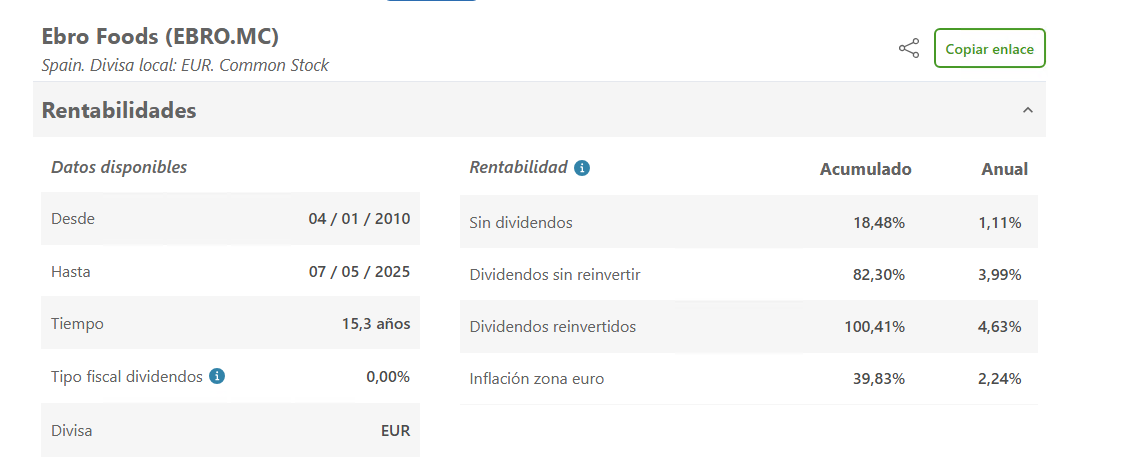Click the Divisa EUR value

tap(395, 430)
